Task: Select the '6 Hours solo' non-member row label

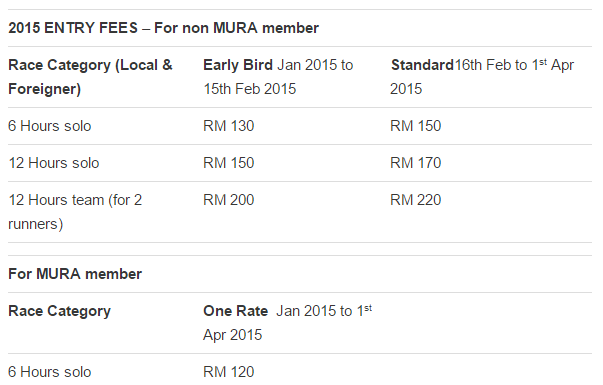Action: (x=50, y=126)
